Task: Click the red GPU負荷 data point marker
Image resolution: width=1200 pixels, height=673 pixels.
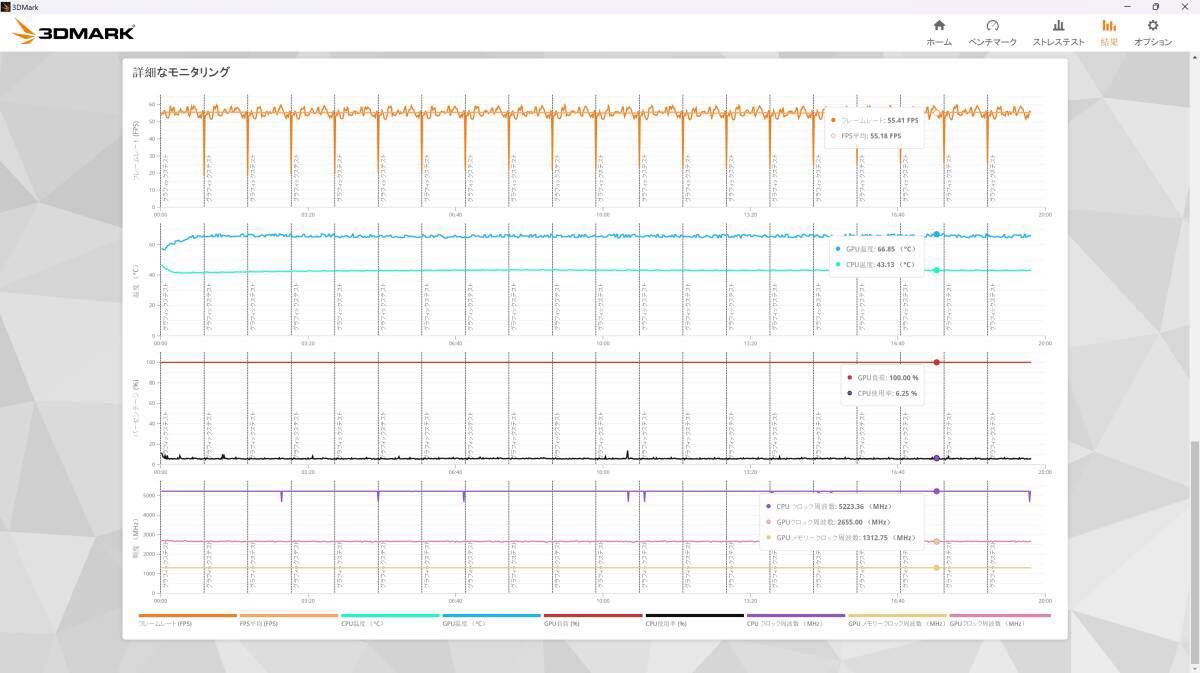Action: point(936,362)
